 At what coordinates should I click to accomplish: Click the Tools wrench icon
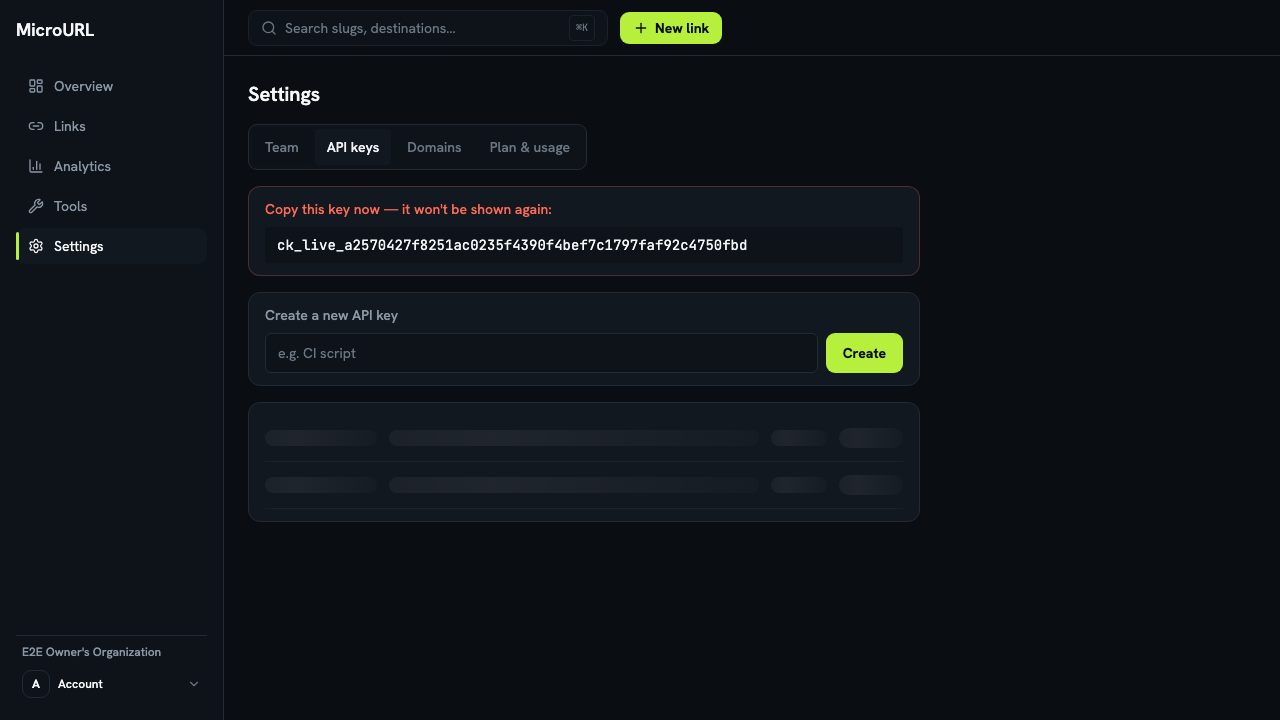(x=36, y=206)
